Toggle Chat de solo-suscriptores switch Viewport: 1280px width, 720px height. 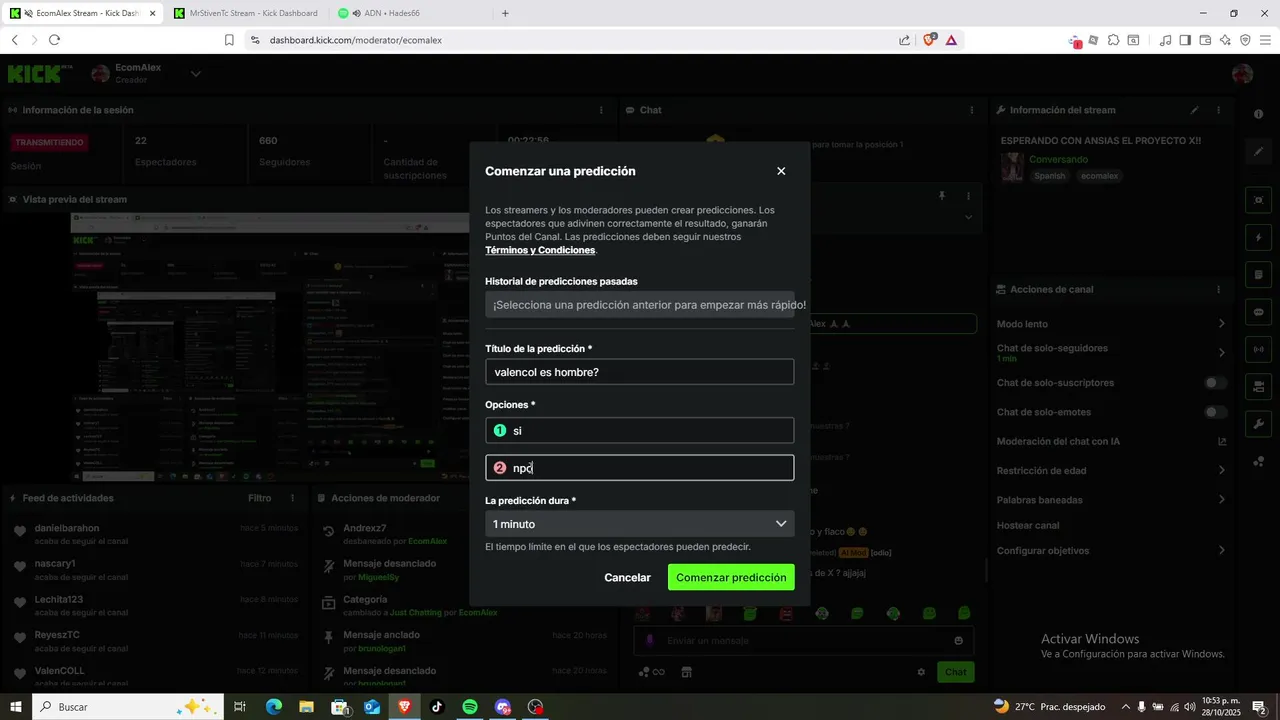pos(1215,383)
